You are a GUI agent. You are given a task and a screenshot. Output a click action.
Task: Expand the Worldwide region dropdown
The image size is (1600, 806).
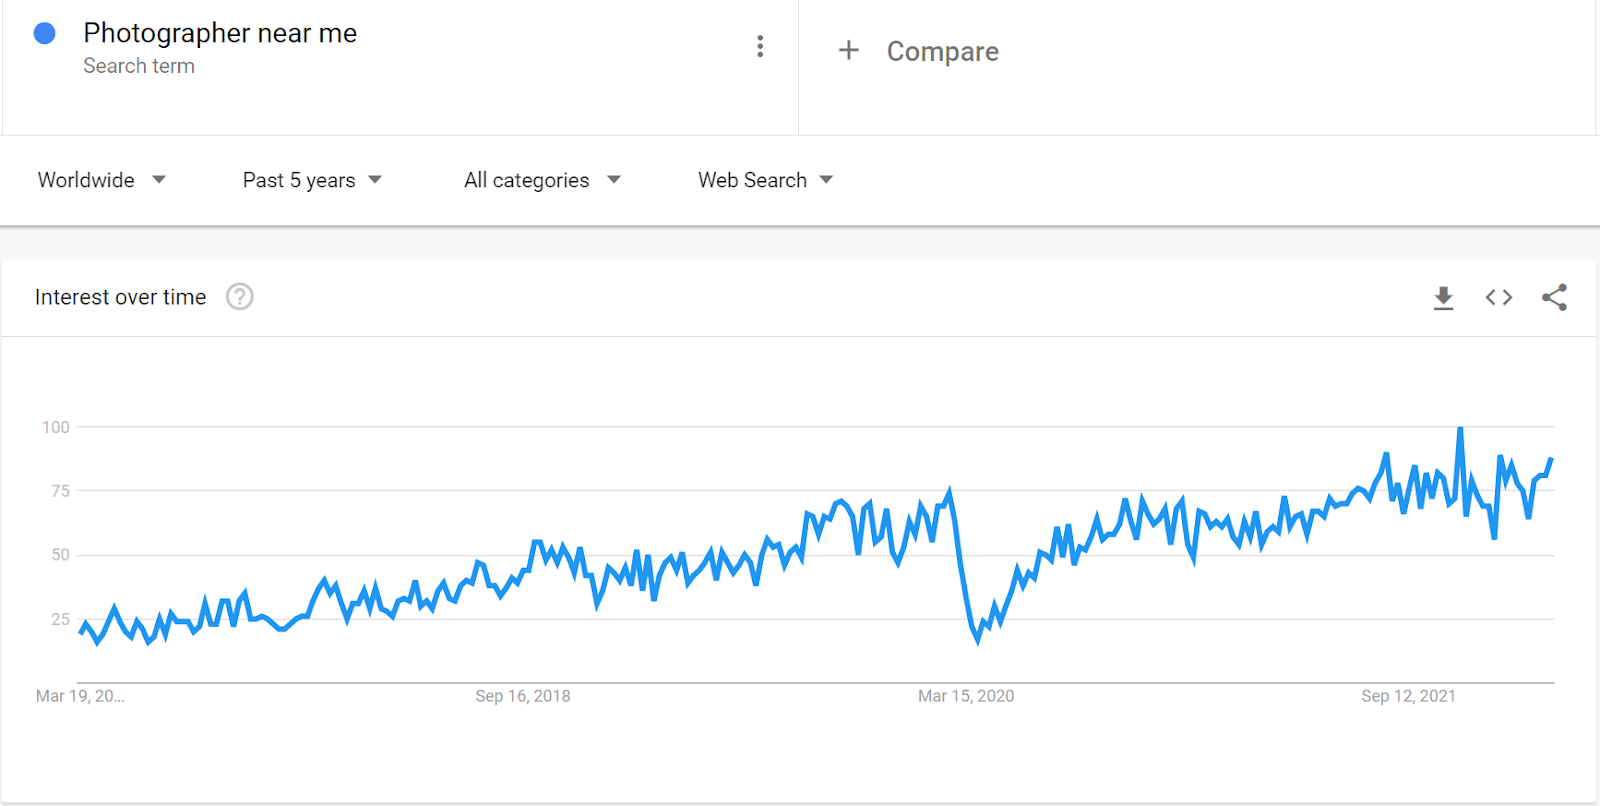click(101, 180)
